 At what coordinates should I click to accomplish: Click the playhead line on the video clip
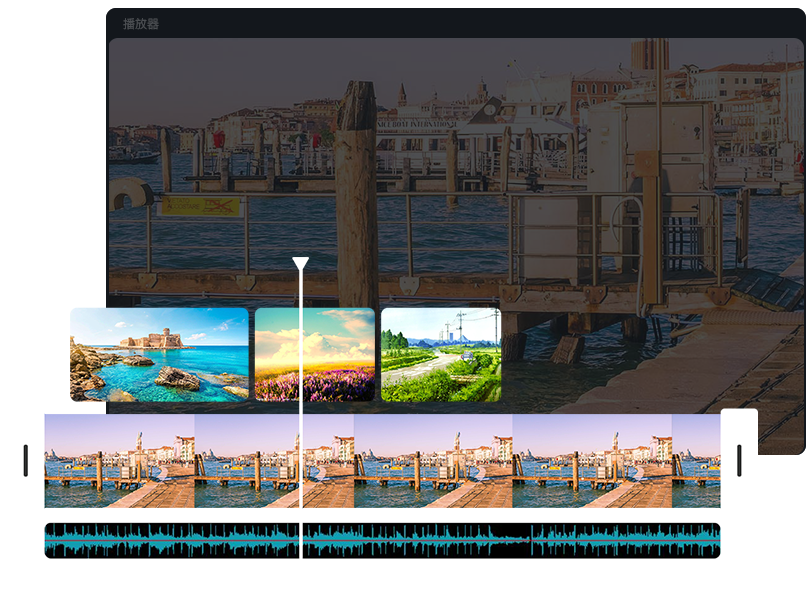300,463
